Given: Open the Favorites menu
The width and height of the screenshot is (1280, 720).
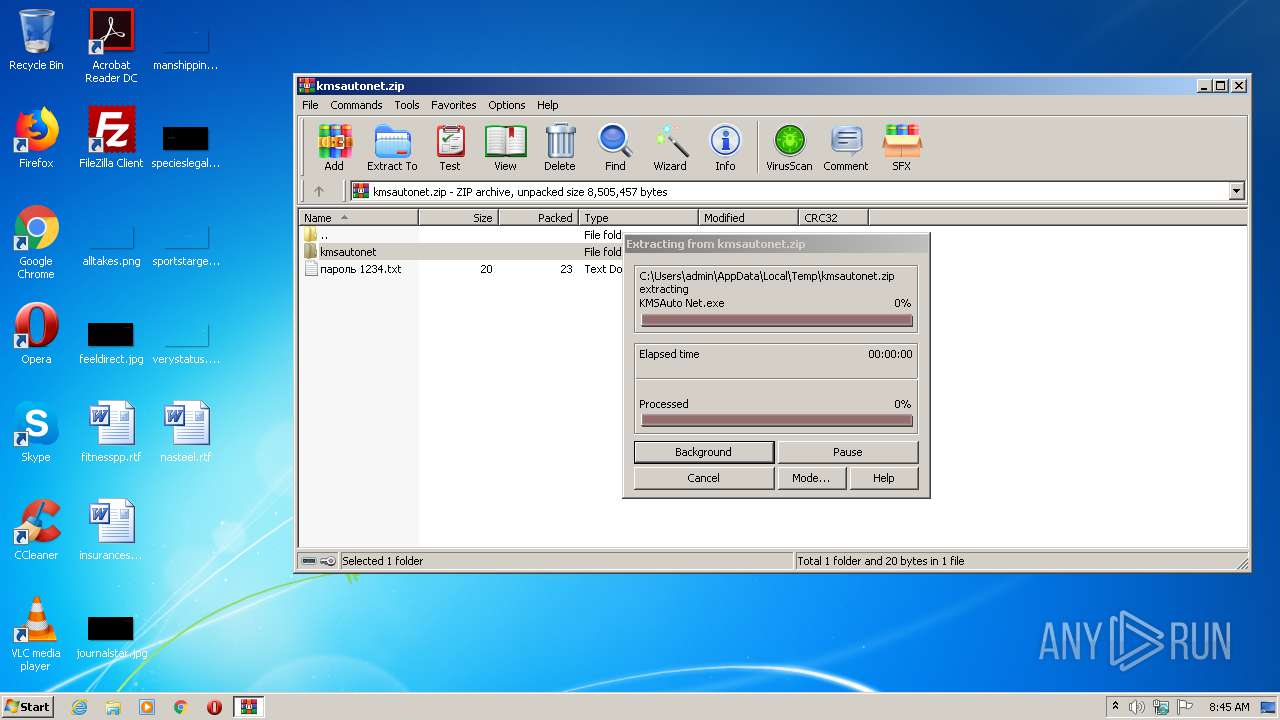Looking at the screenshot, I should point(453,105).
